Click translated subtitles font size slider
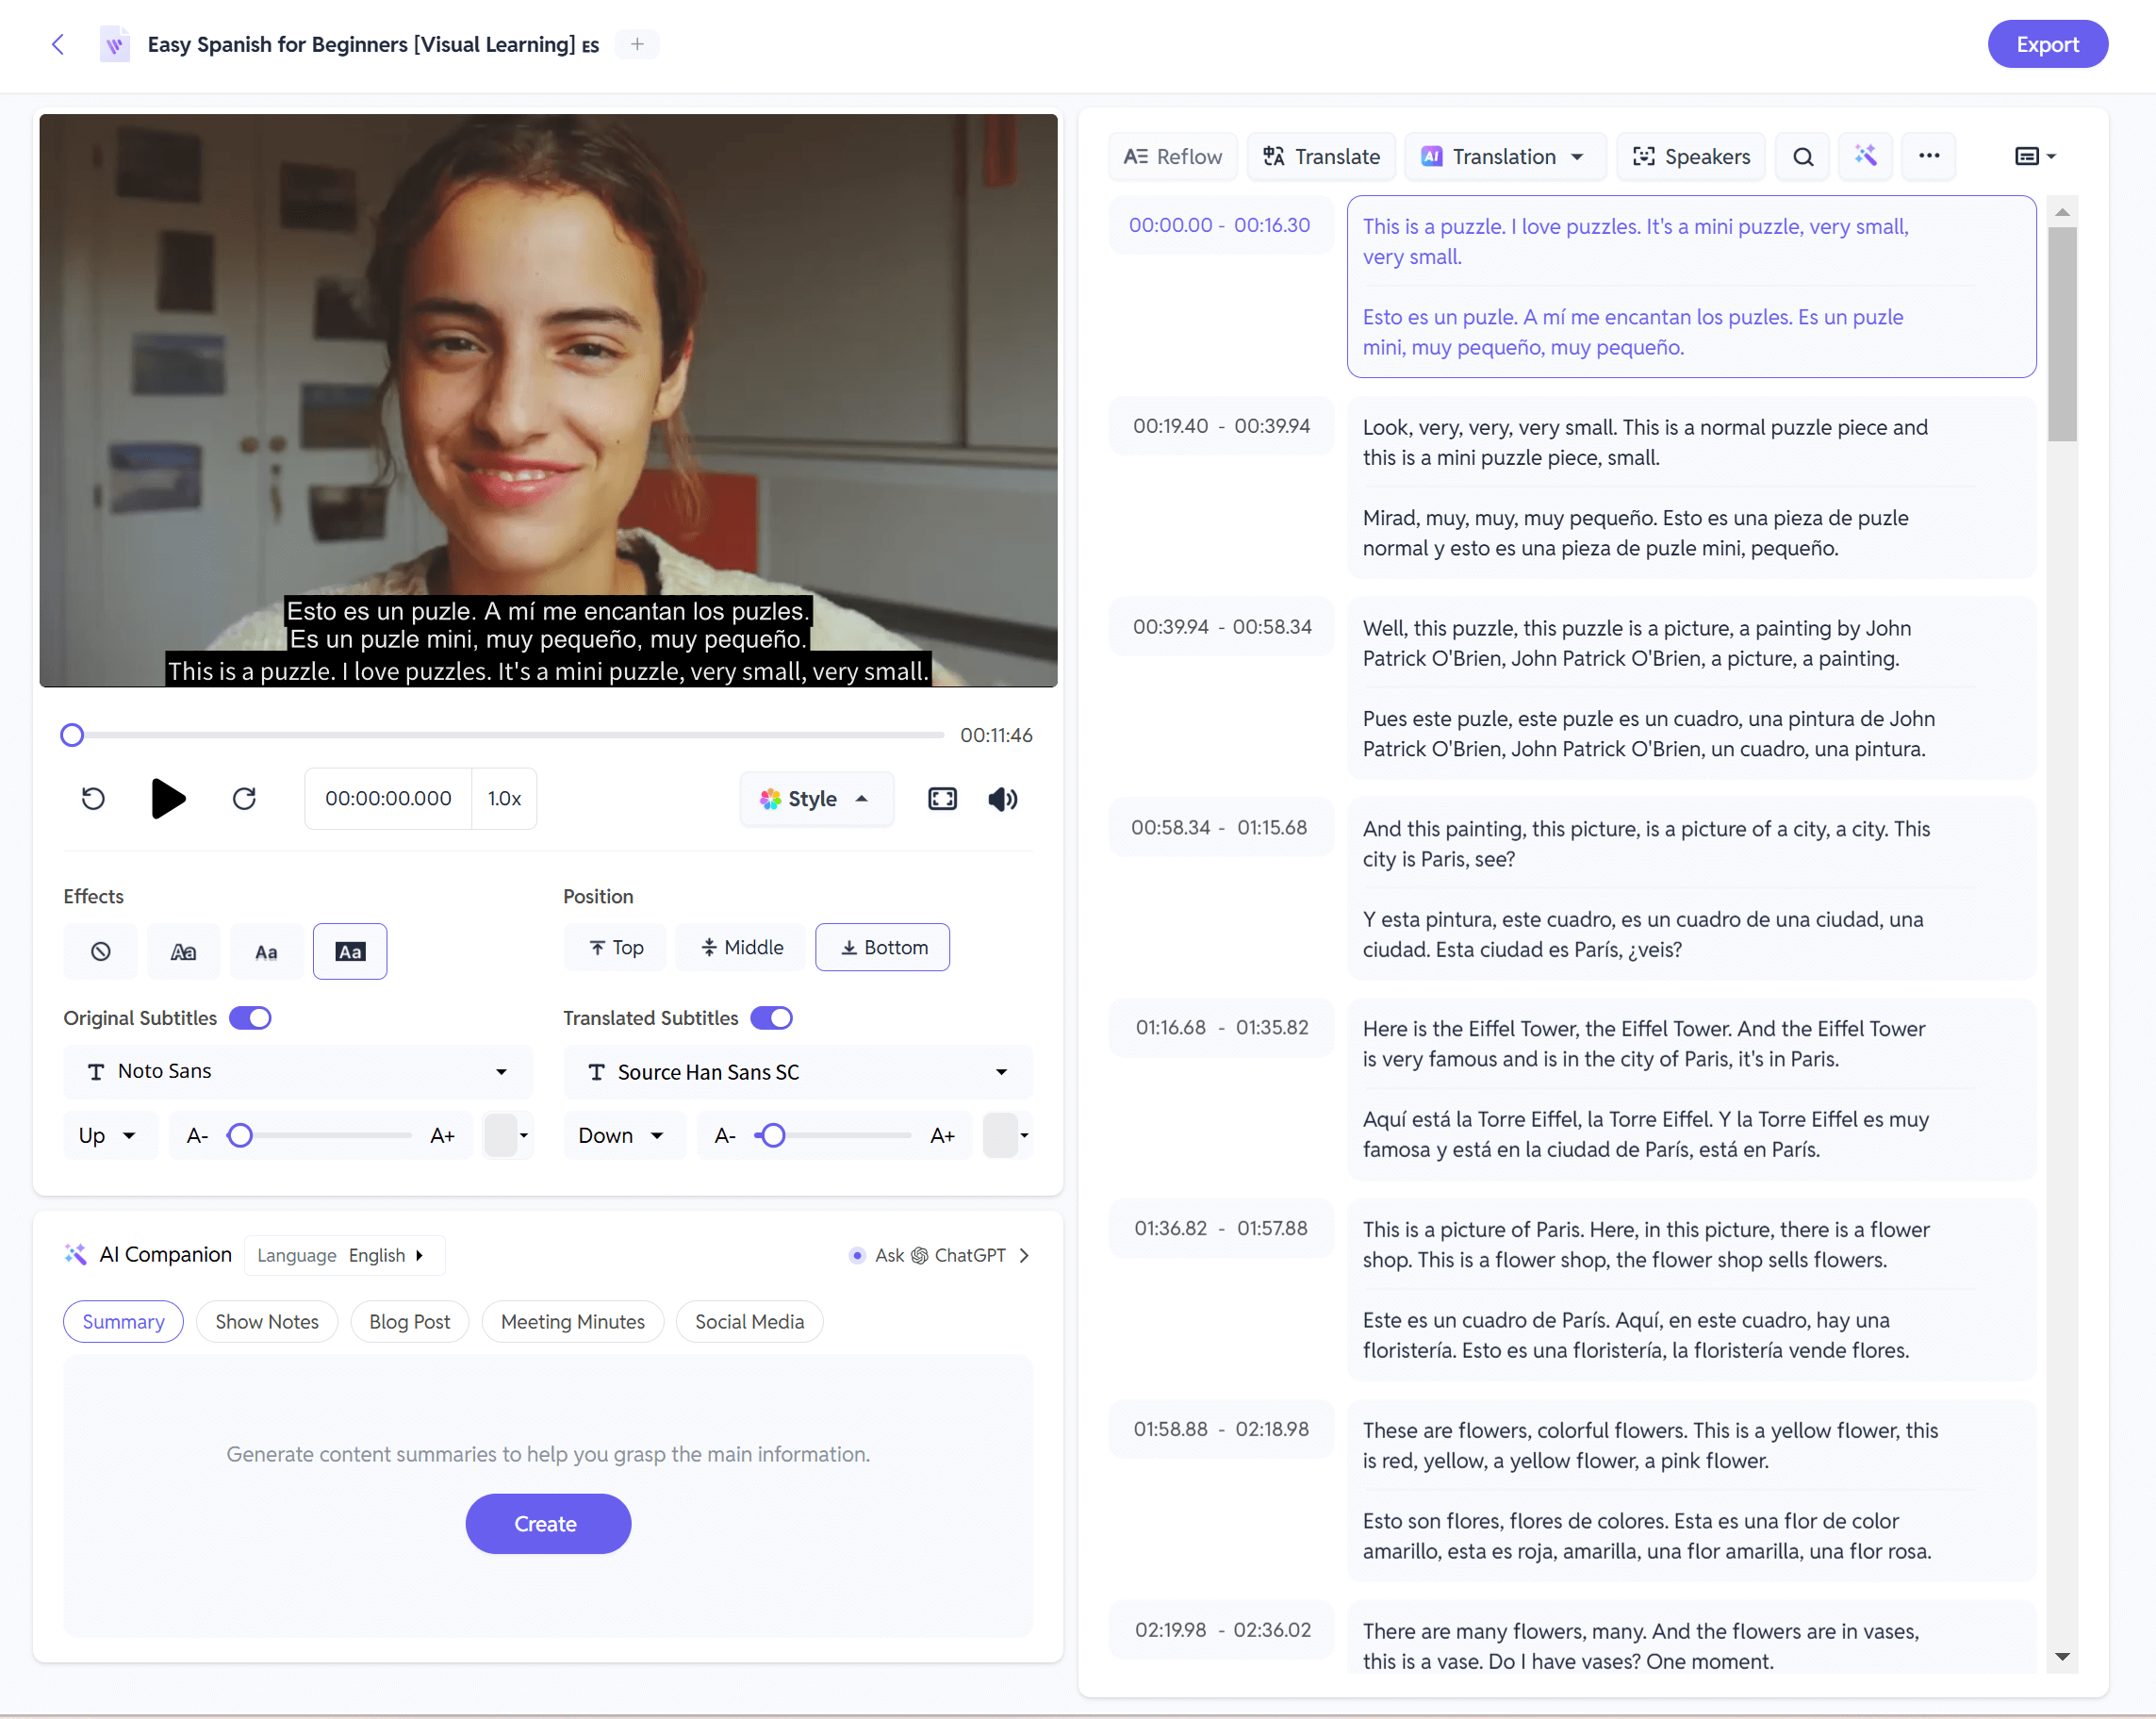Viewport: 2156px width, 1719px height. pos(833,1135)
